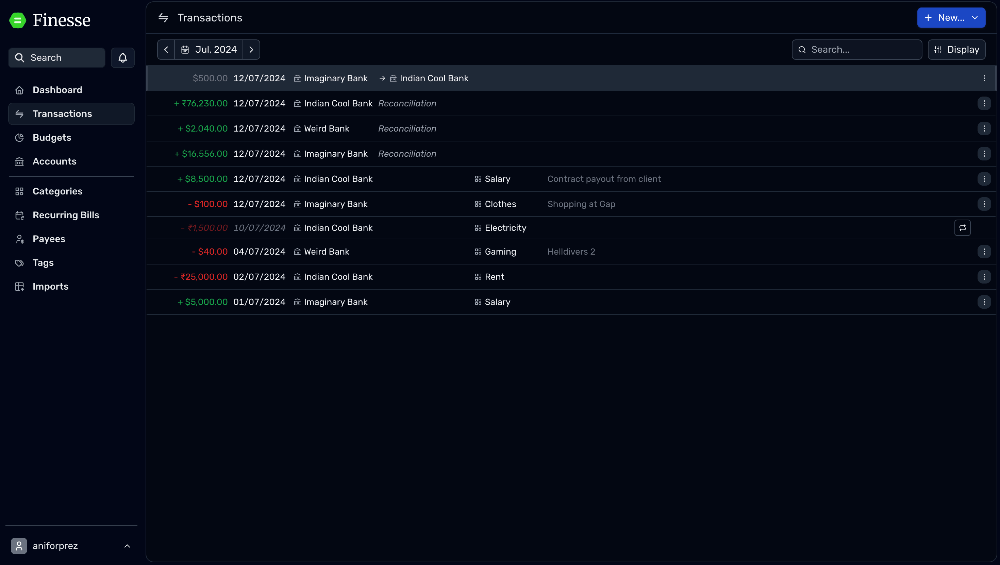1000x565 pixels.
Task: Click Imaginary Bank on $500.00 transfer row
Action: click(330, 78)
